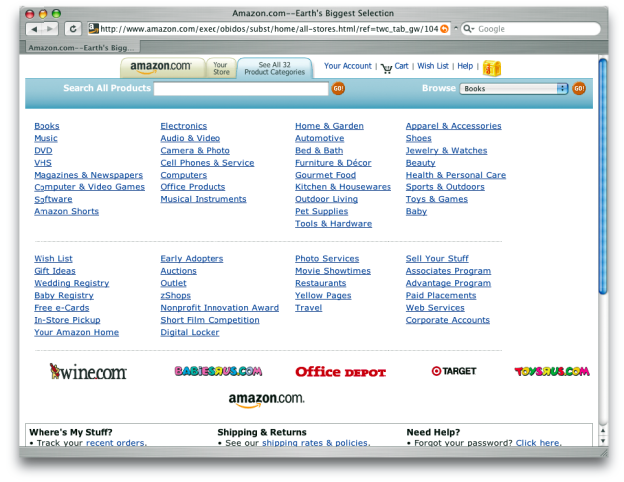Click the blue vertical scrollbar thumb
Screen dimensions: 624x482
tap(603, 176)
